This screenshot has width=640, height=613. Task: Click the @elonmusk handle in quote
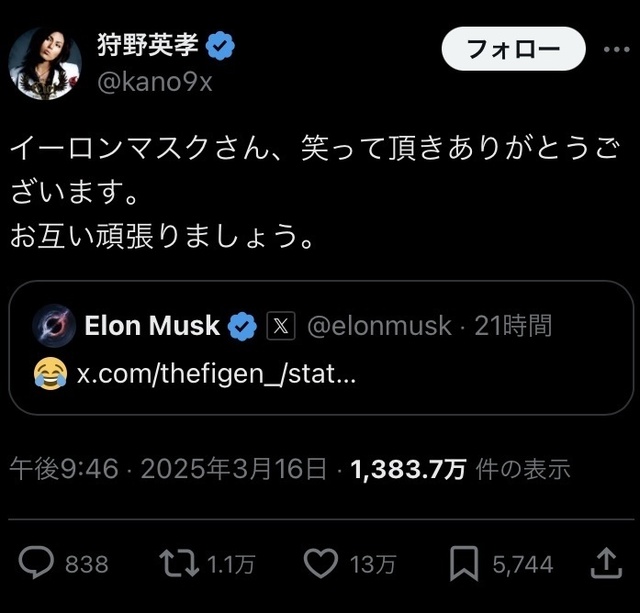[379, 326]
